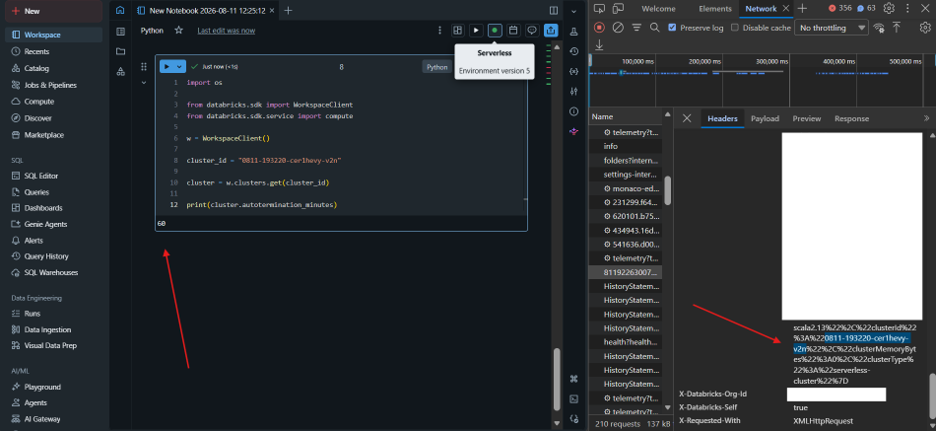Screen dimensions: 936x431
Task: Open network search magnifier
Action: click(655, 27)
